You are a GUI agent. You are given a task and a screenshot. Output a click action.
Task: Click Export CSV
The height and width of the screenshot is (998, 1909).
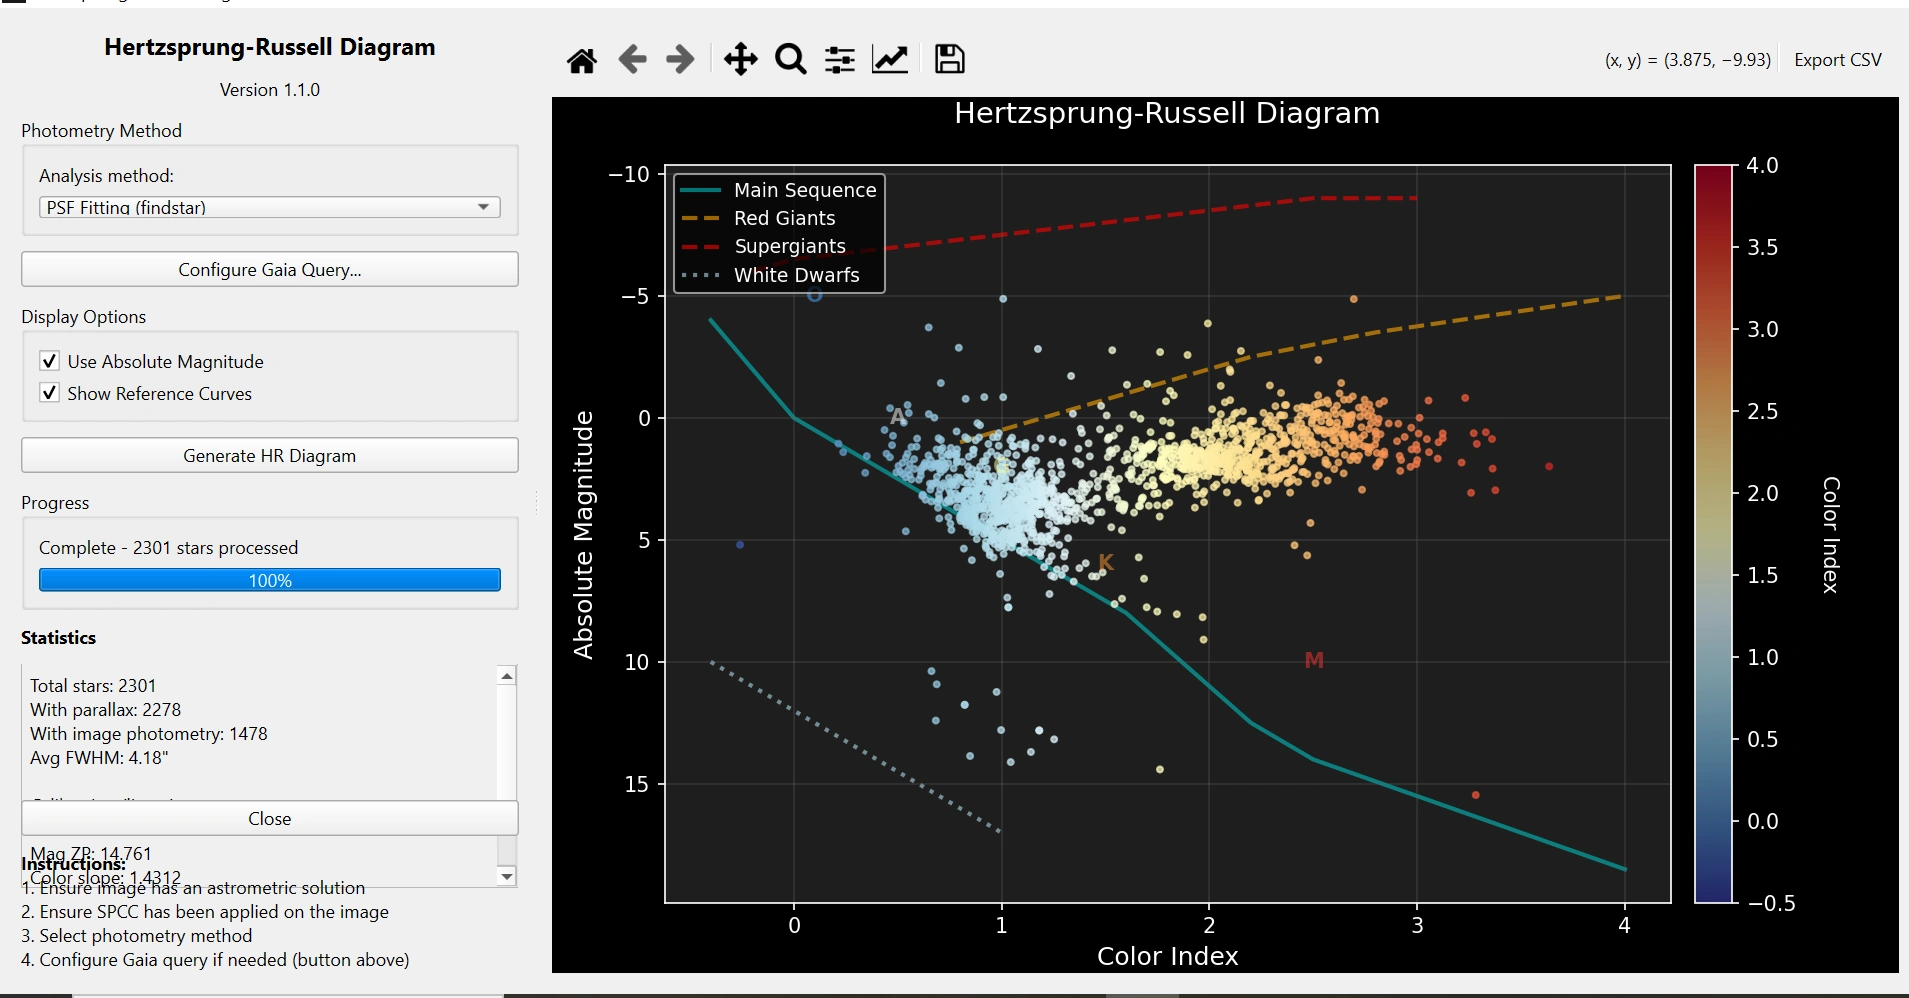pos(1837,60)
